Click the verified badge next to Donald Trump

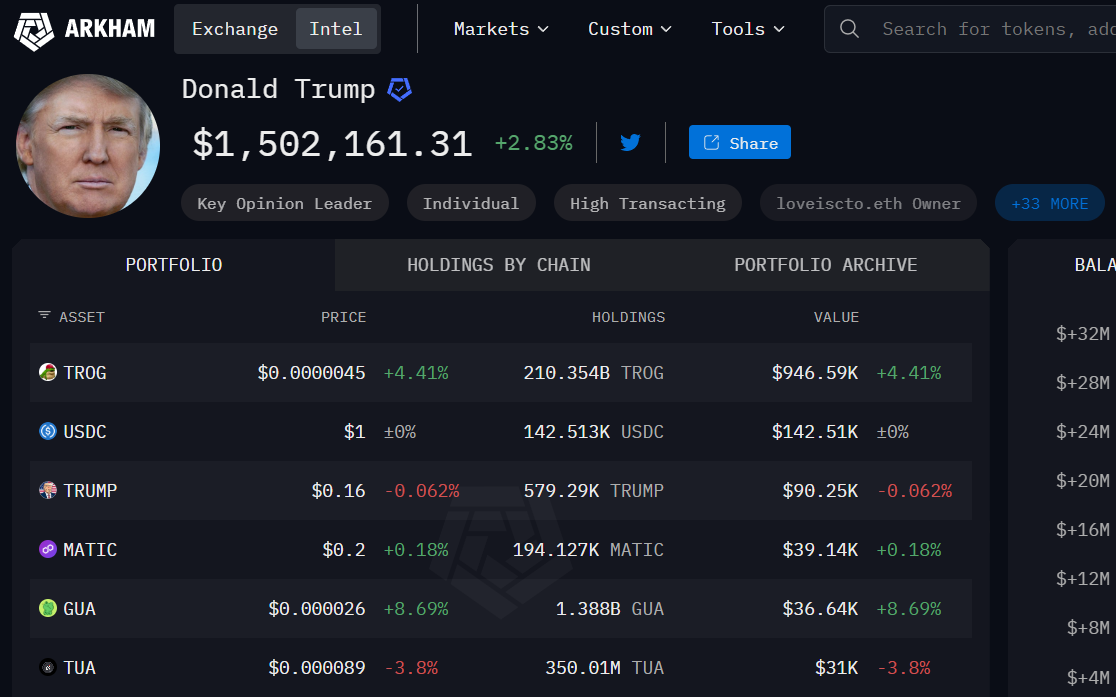tap(399, 90)
